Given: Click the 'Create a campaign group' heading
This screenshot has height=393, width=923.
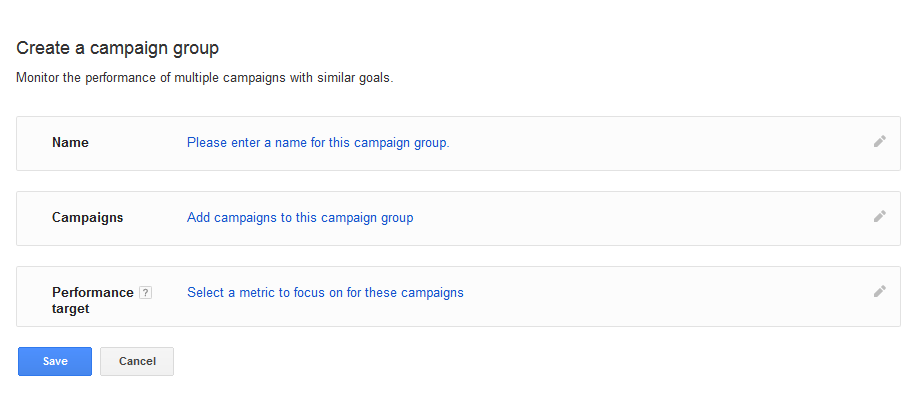Looking at the screenshot, I should click(x=117, y=48).
